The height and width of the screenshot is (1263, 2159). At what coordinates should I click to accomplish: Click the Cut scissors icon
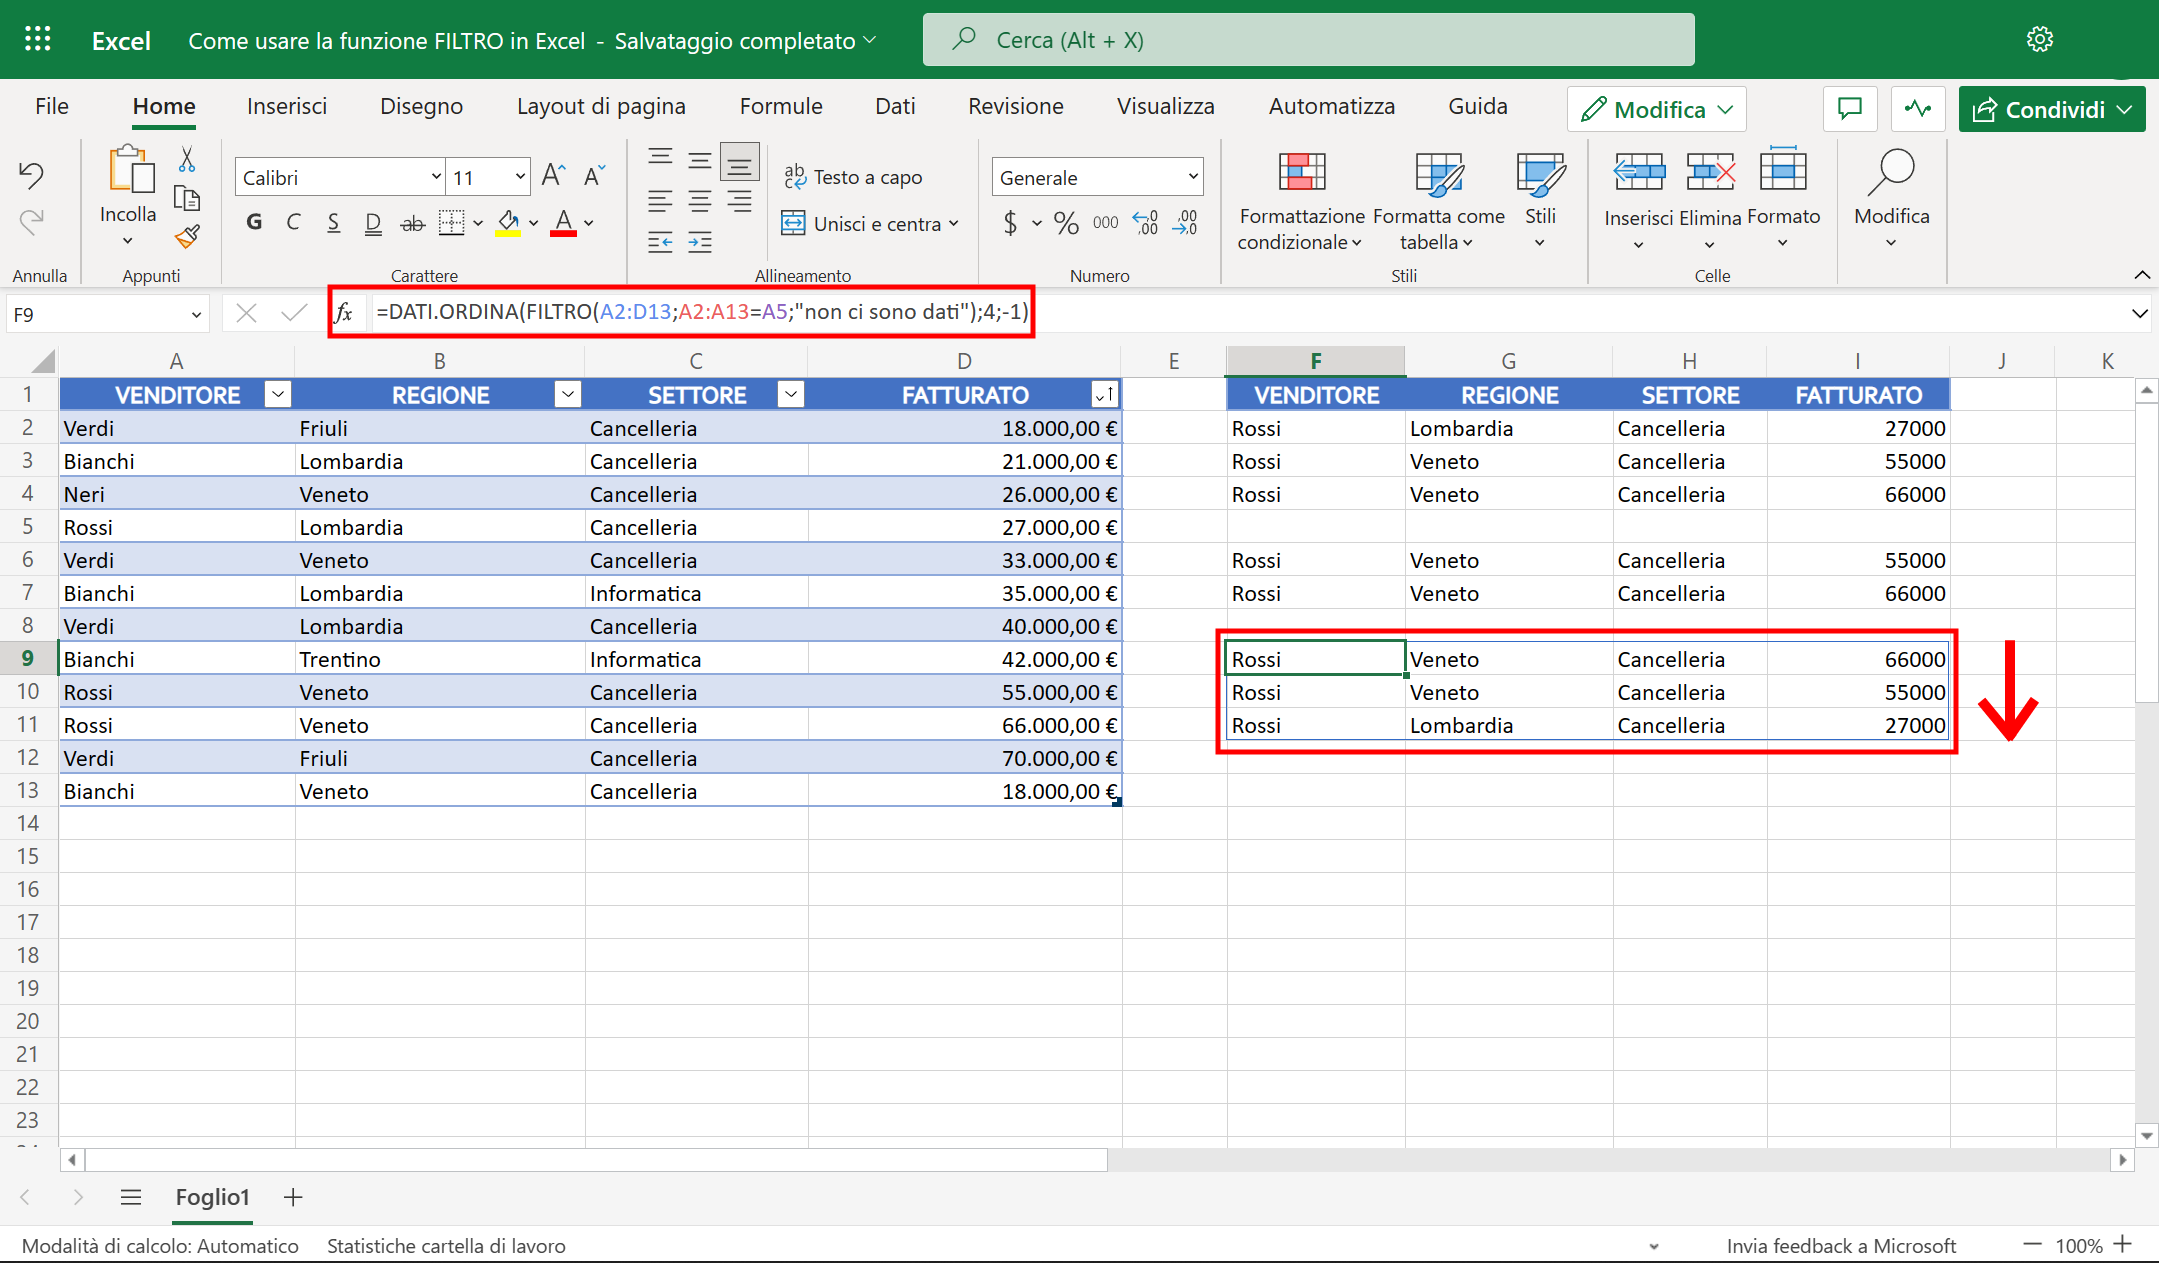click(x=187, y=160)
